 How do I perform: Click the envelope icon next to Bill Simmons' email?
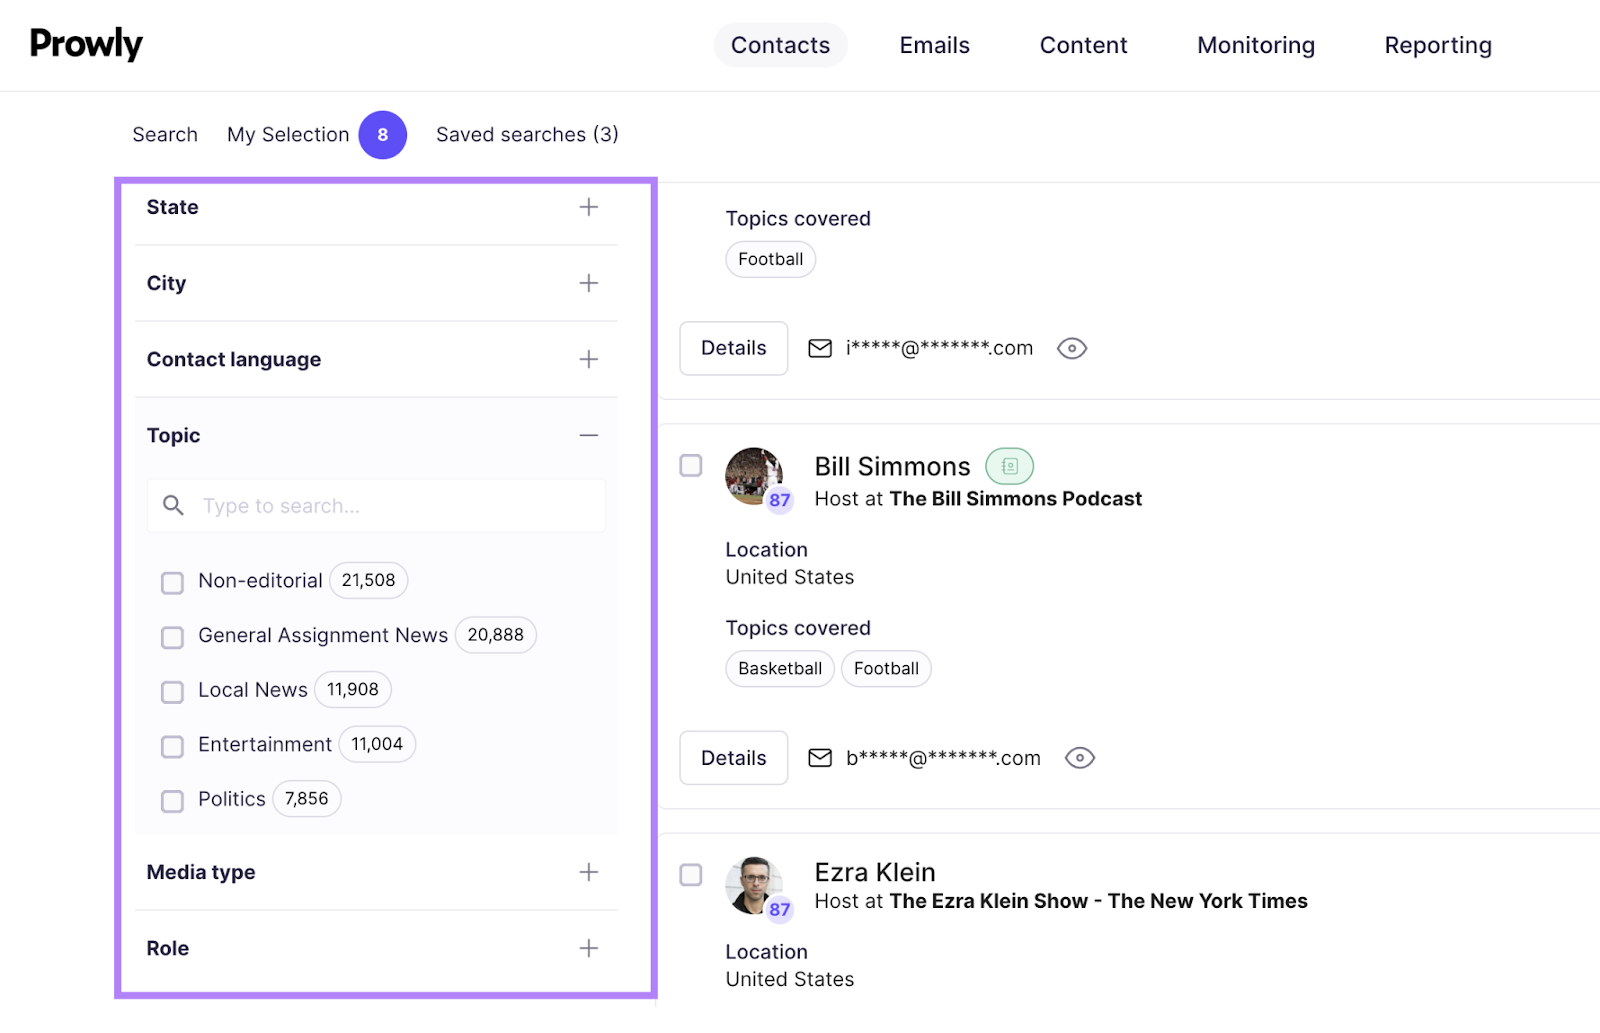click(x=820, y=758)
